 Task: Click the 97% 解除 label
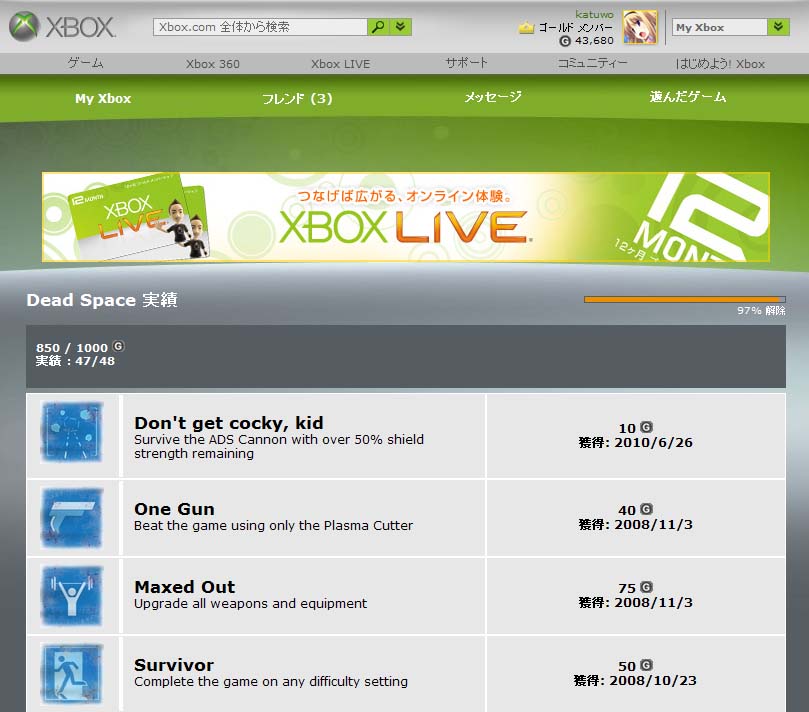pos(761,311)
